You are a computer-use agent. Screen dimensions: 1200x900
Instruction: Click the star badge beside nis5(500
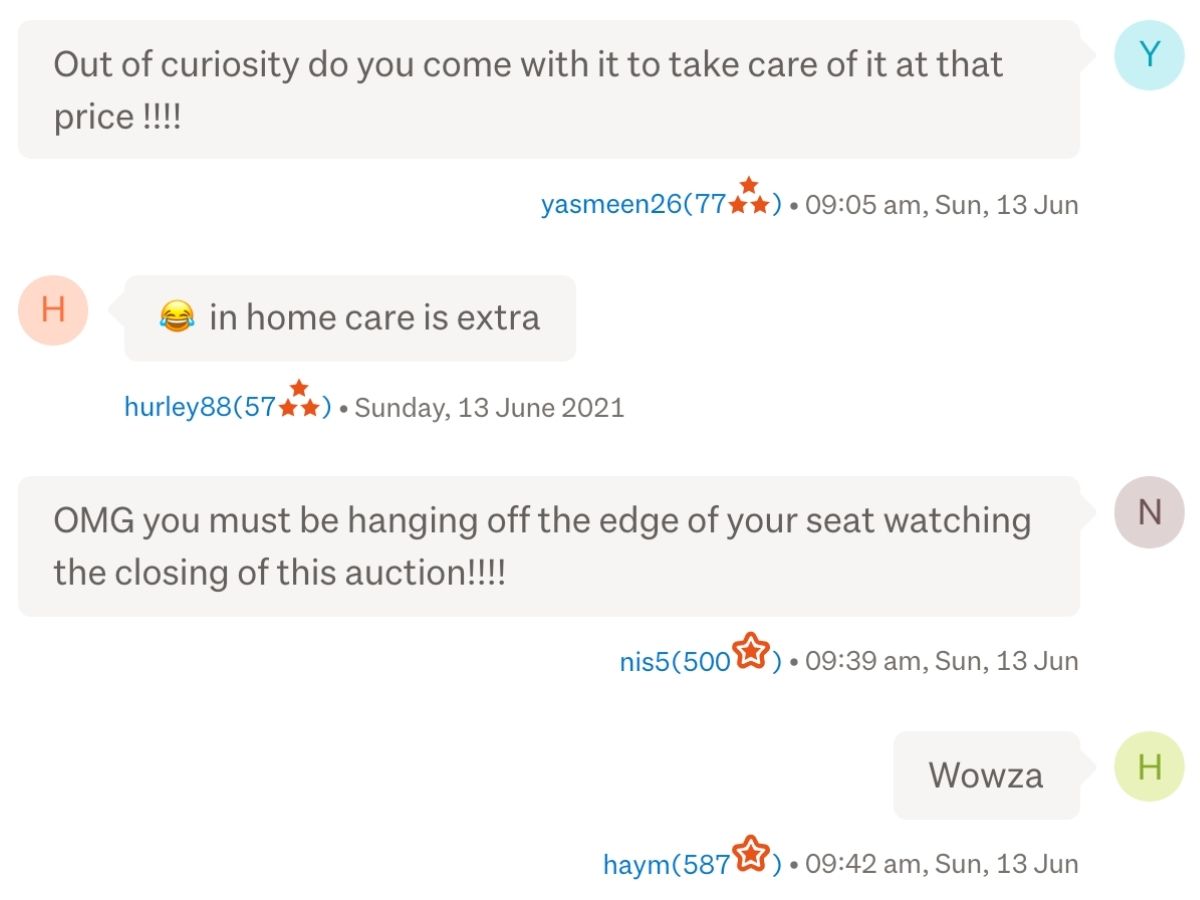pyautogui.click(x=751, y=652)
